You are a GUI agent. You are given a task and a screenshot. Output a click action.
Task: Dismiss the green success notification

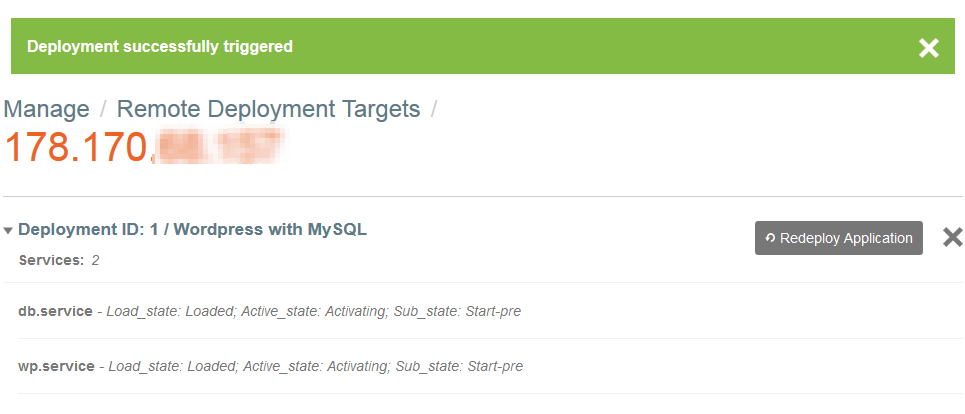(x=929, y=47)
